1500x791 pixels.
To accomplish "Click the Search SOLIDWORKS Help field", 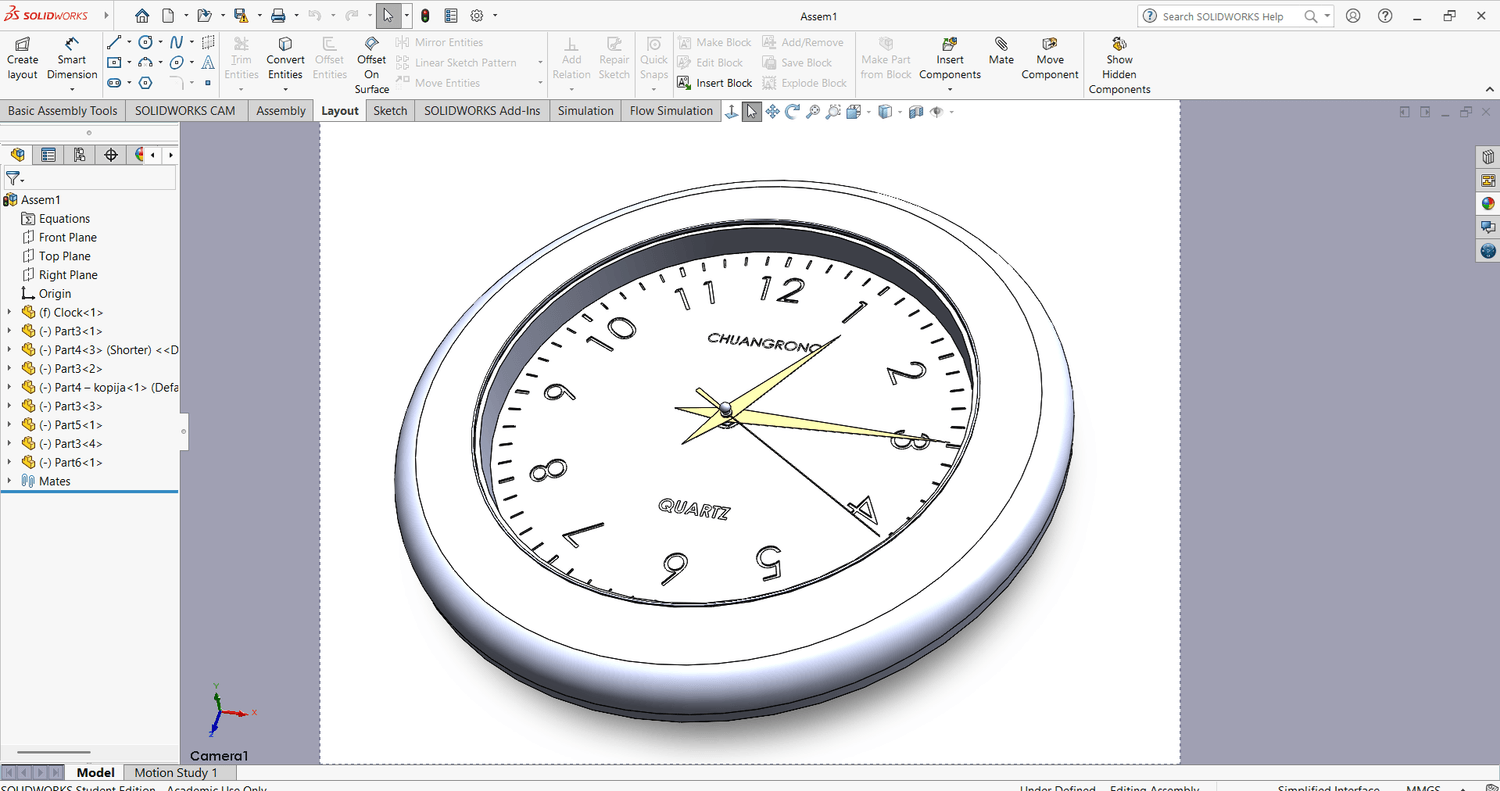I will pyautogui.click(x=1230, y=16).
